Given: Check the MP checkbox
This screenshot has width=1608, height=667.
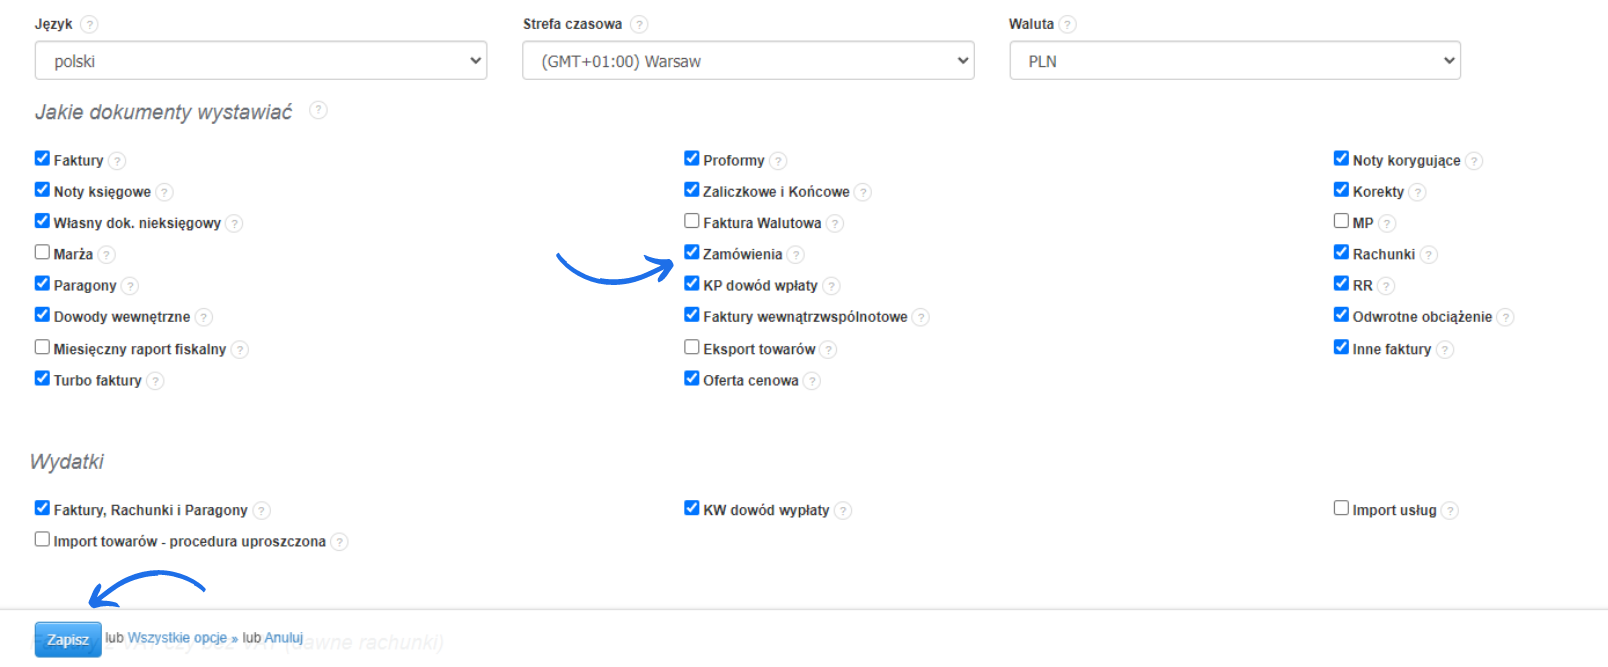Looking at the screenshot, I should click(x=1341, y=221).
